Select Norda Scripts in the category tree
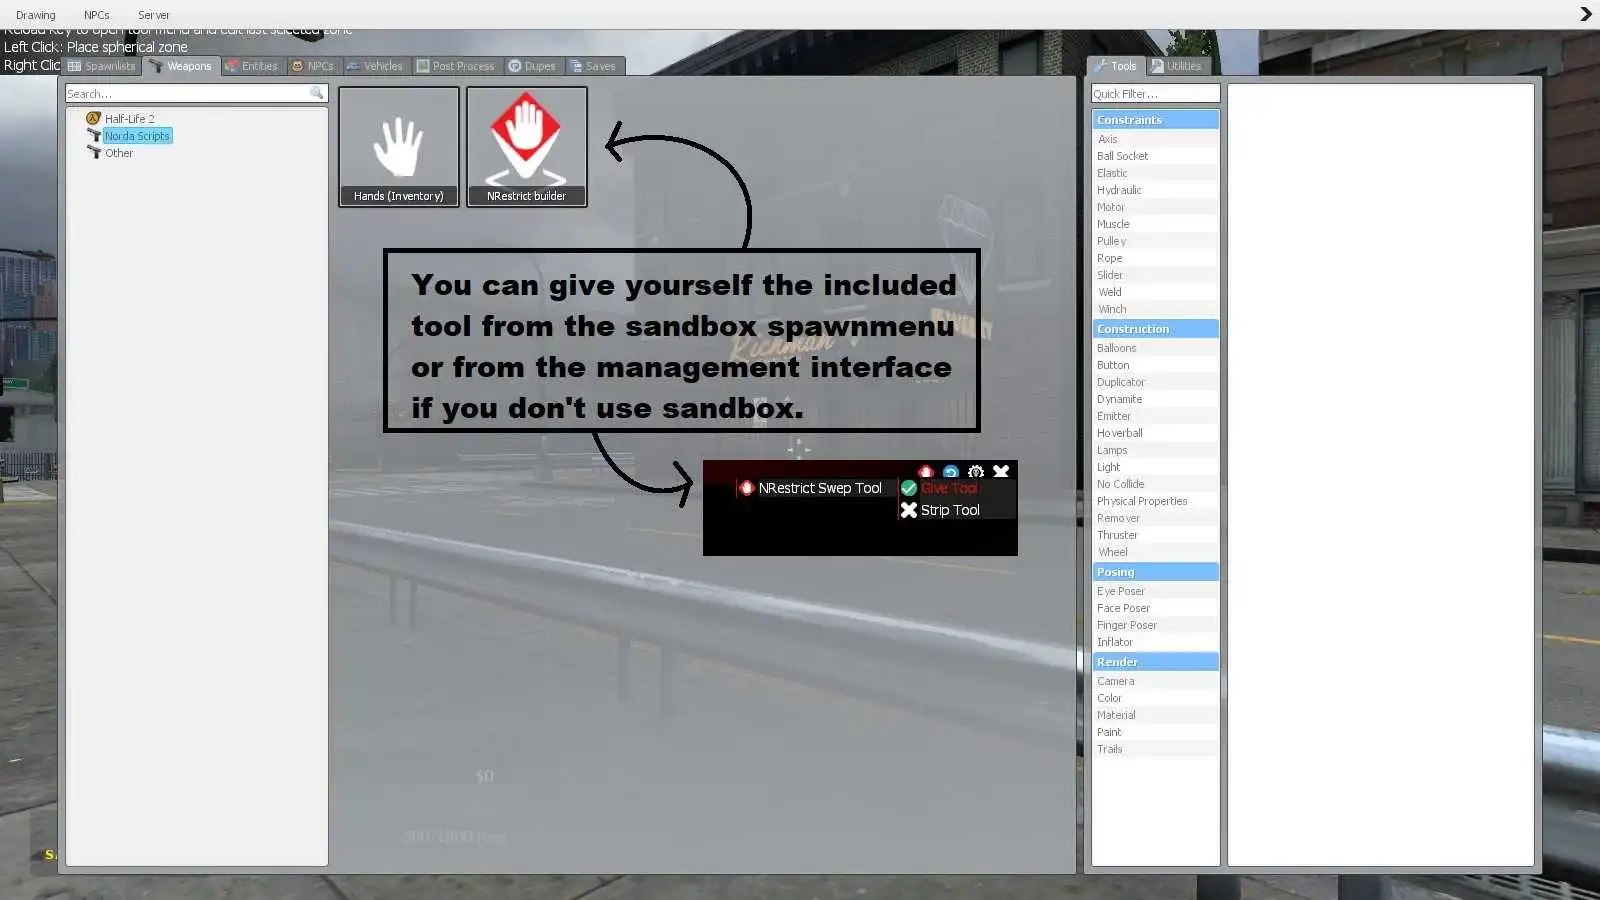Screen dimensions: 1600x900 [x=137, y=136]
